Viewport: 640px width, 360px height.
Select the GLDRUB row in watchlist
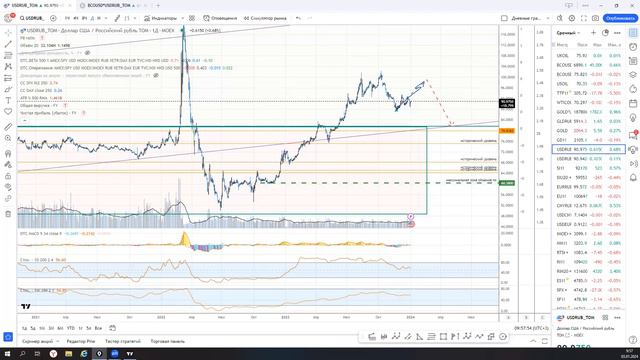589,121
